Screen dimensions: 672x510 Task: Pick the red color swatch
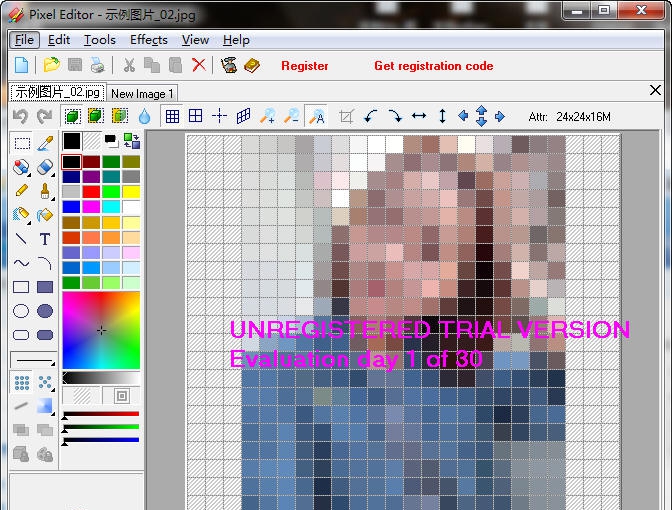tap(91, 192)
